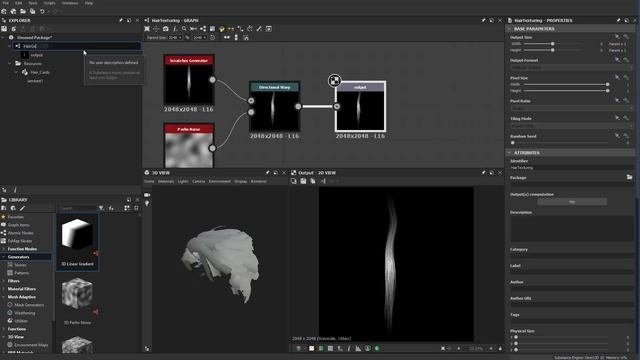640x360 pixels.
Task: Open the Parent Size height dropdown
Action: [200, 38]
